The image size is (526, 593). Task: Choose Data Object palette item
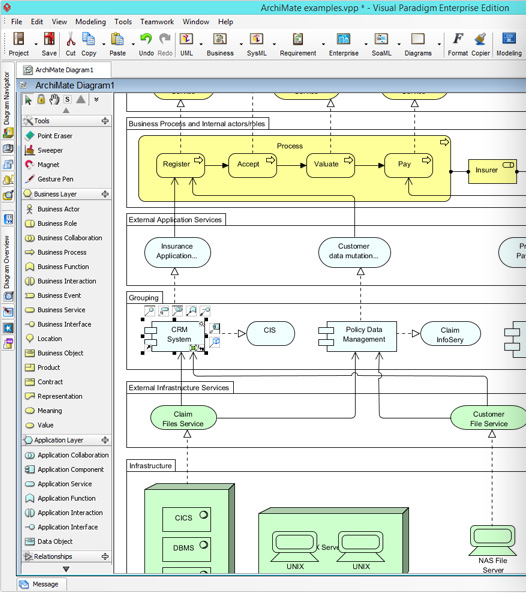click(x=55, y=541)
